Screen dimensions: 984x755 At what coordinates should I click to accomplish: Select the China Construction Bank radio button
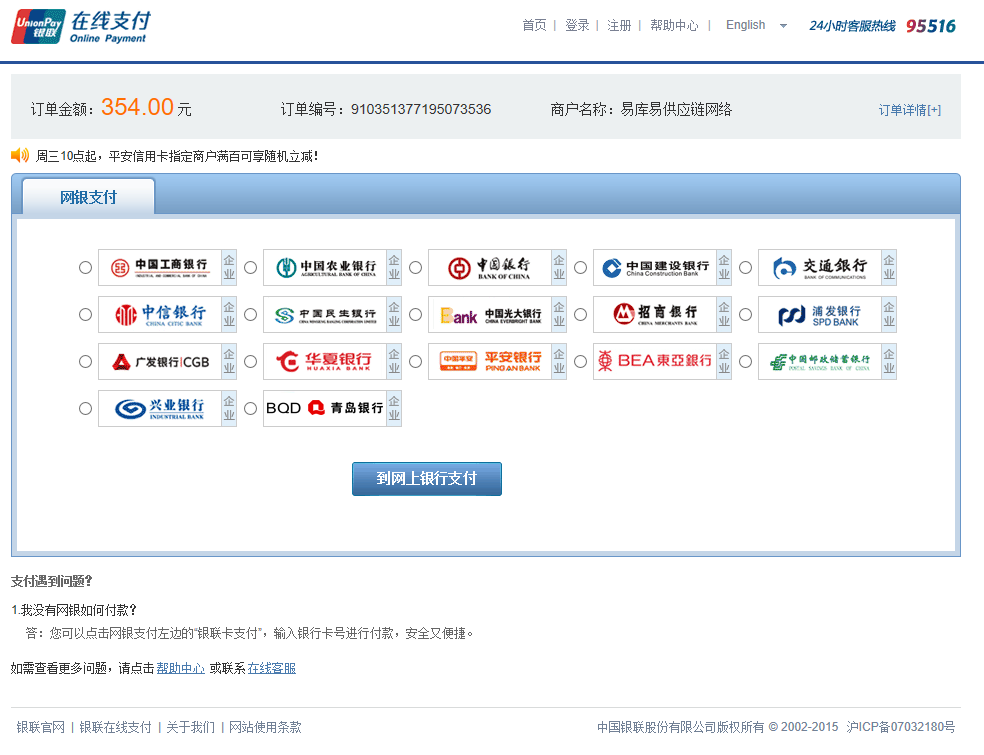[x=580, y=267]
